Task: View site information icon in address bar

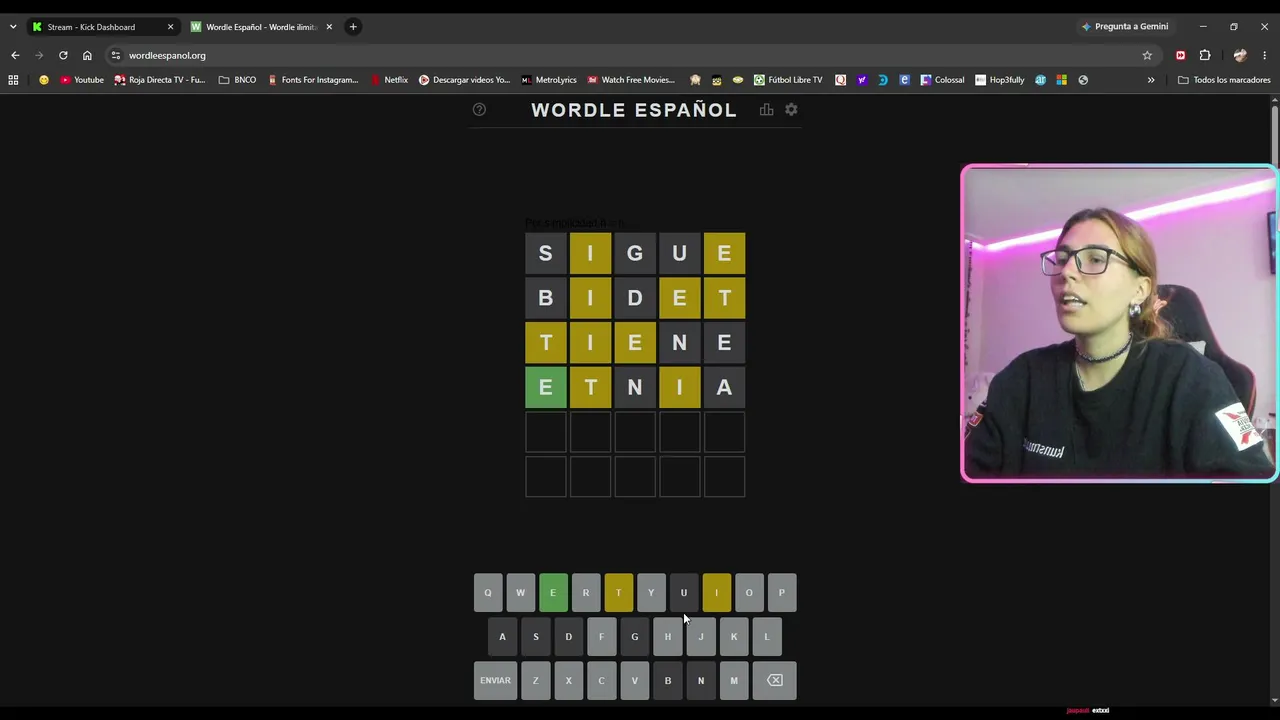Action: click(x=116, y=55)
